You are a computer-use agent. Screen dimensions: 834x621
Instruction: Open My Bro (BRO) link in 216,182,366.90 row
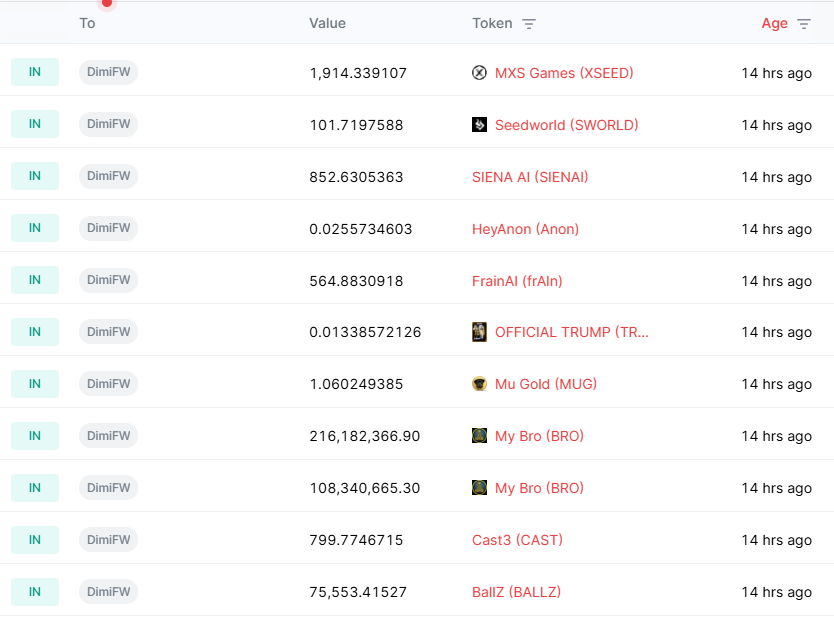(539, 436)
